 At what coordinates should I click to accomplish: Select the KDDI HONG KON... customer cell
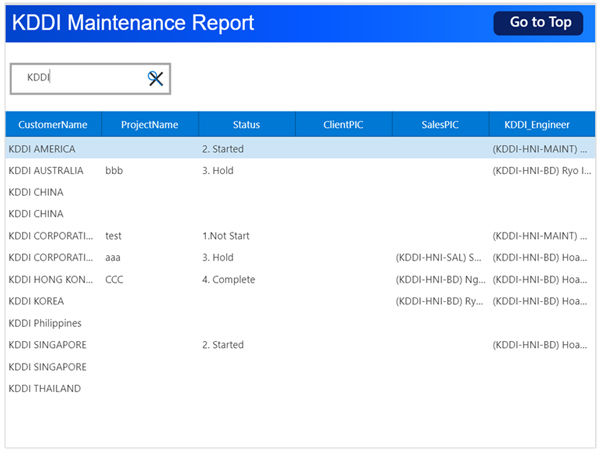tap(51, 280)
